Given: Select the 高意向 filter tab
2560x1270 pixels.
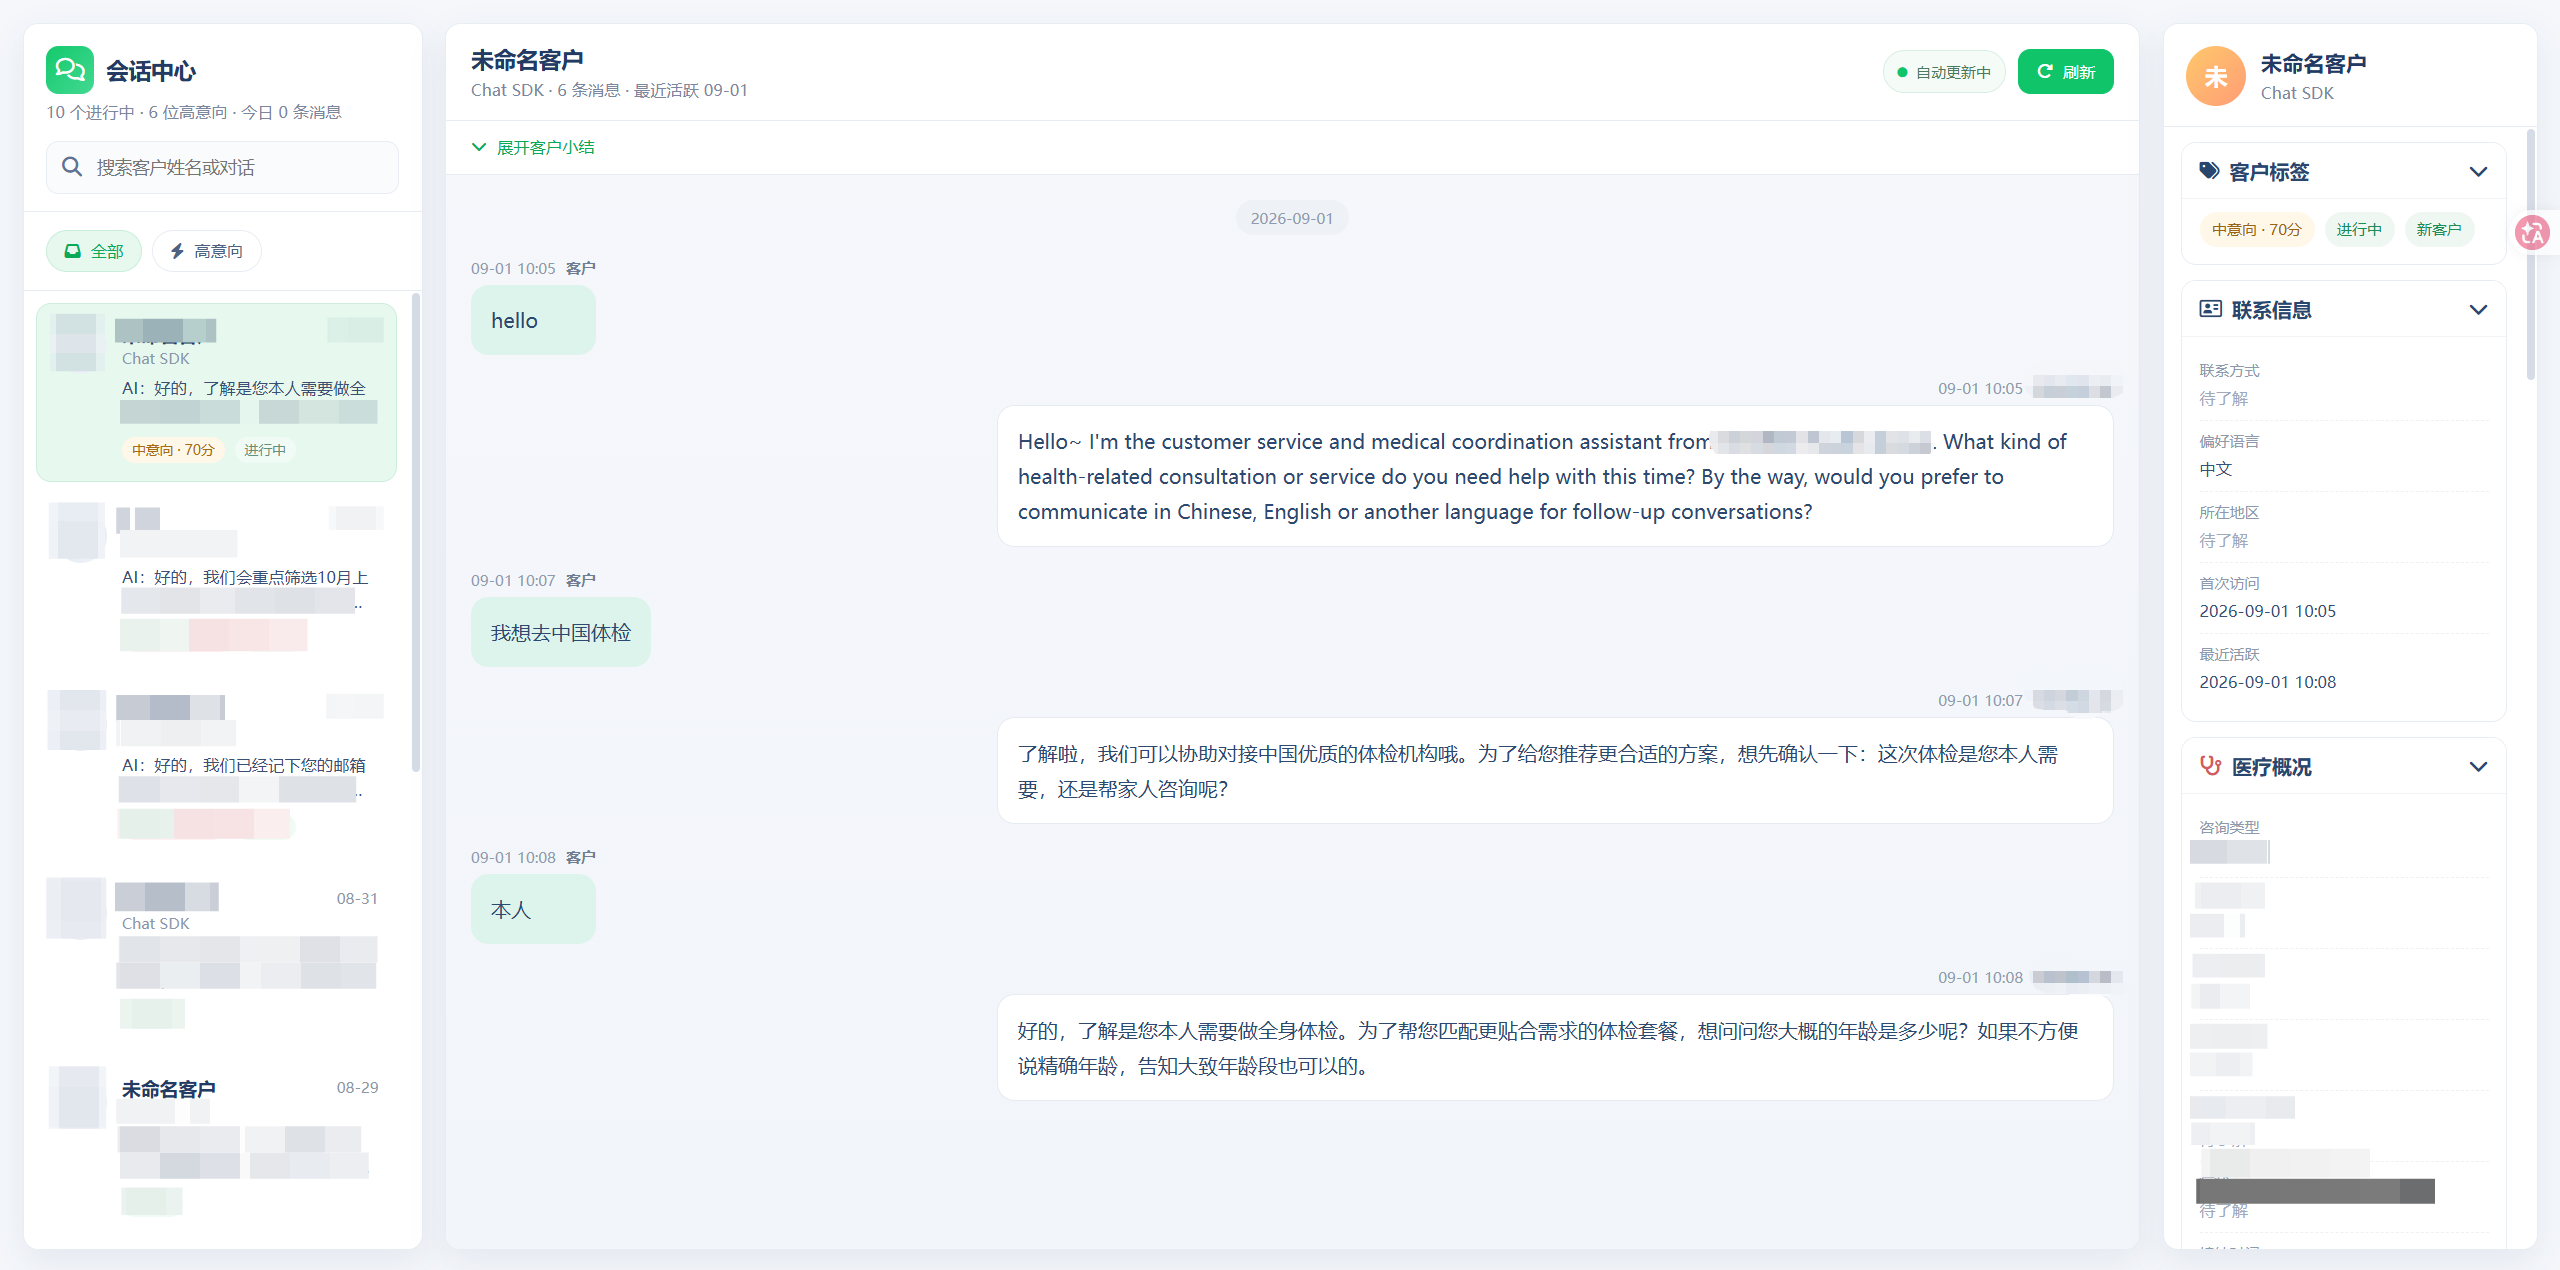Looking at the screenshot, I should 206,251.
